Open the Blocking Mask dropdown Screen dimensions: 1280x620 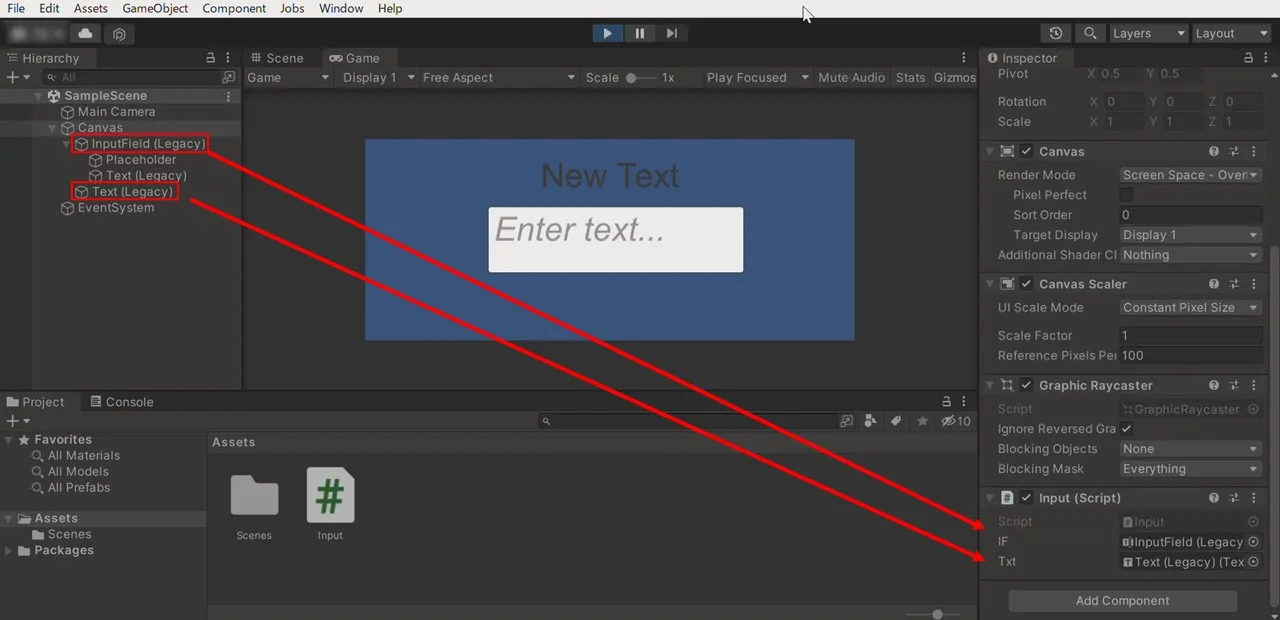pyautogui.click(x=1190, y=469)
